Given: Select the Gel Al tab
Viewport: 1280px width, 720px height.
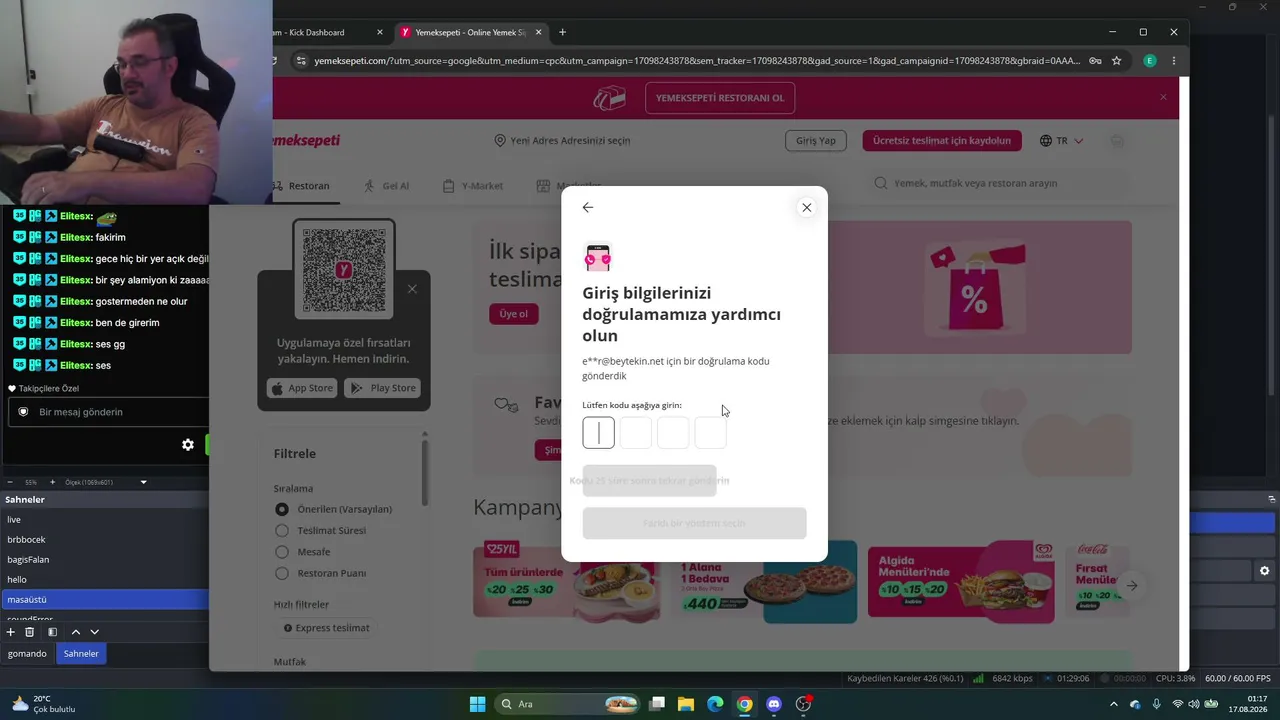Looking at the screenshot, I should (x=386, y=186).
